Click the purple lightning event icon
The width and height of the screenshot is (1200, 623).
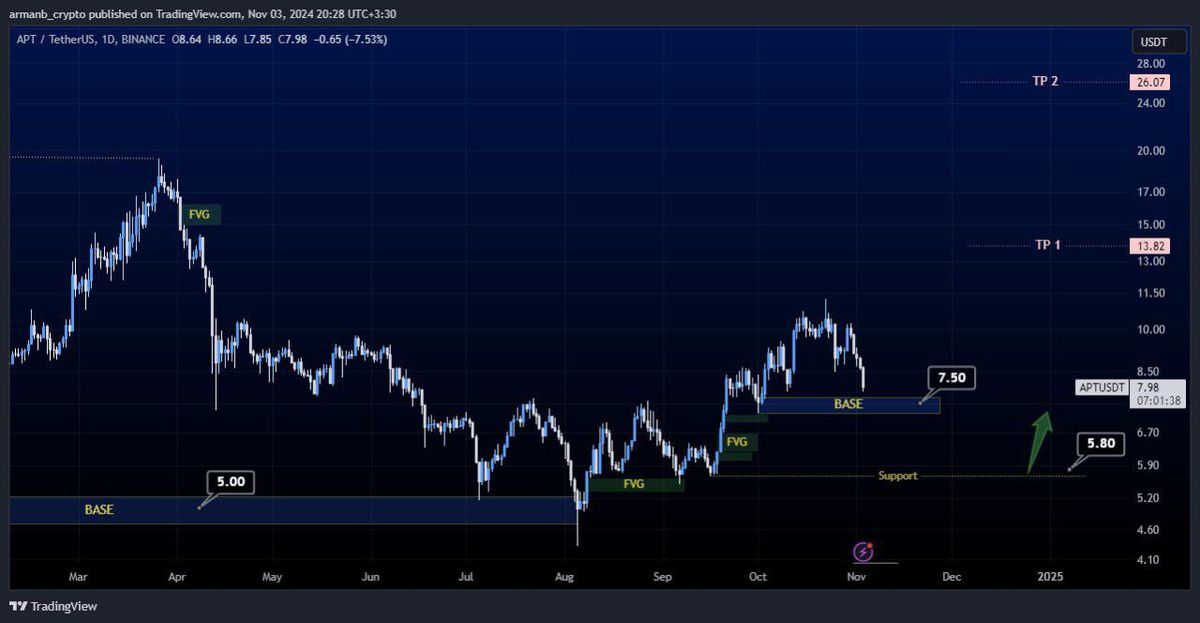pos(863,551)
